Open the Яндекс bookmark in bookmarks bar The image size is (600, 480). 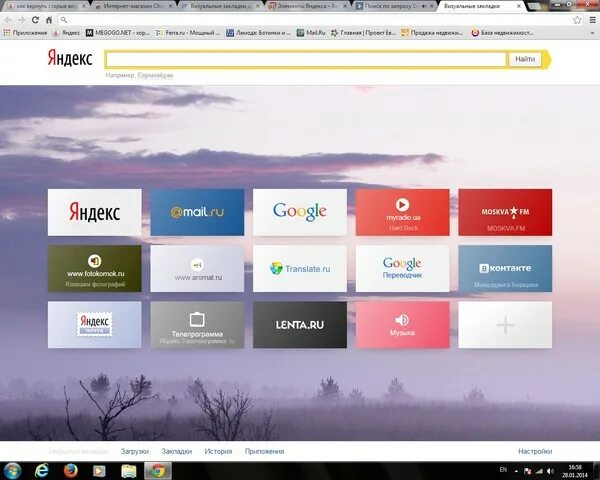67,33
